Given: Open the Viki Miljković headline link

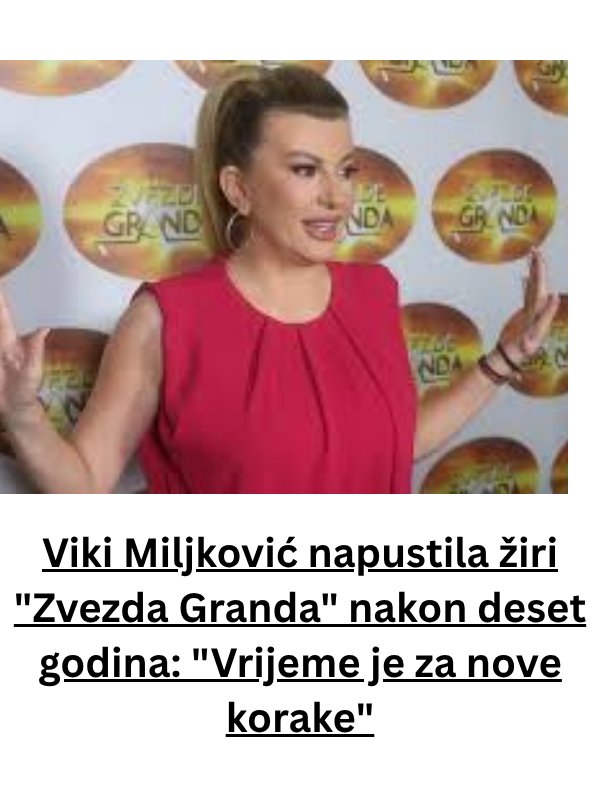Looking at the screenshot, I should click(x=300, y=637).
